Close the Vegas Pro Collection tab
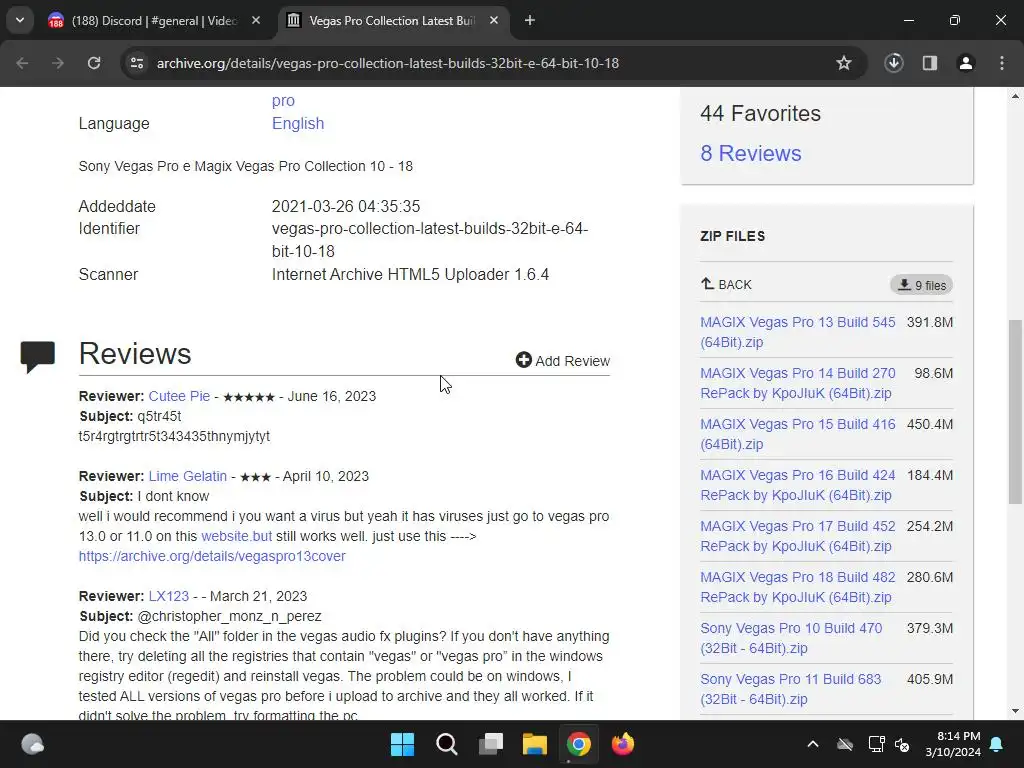 pos(494,21)
